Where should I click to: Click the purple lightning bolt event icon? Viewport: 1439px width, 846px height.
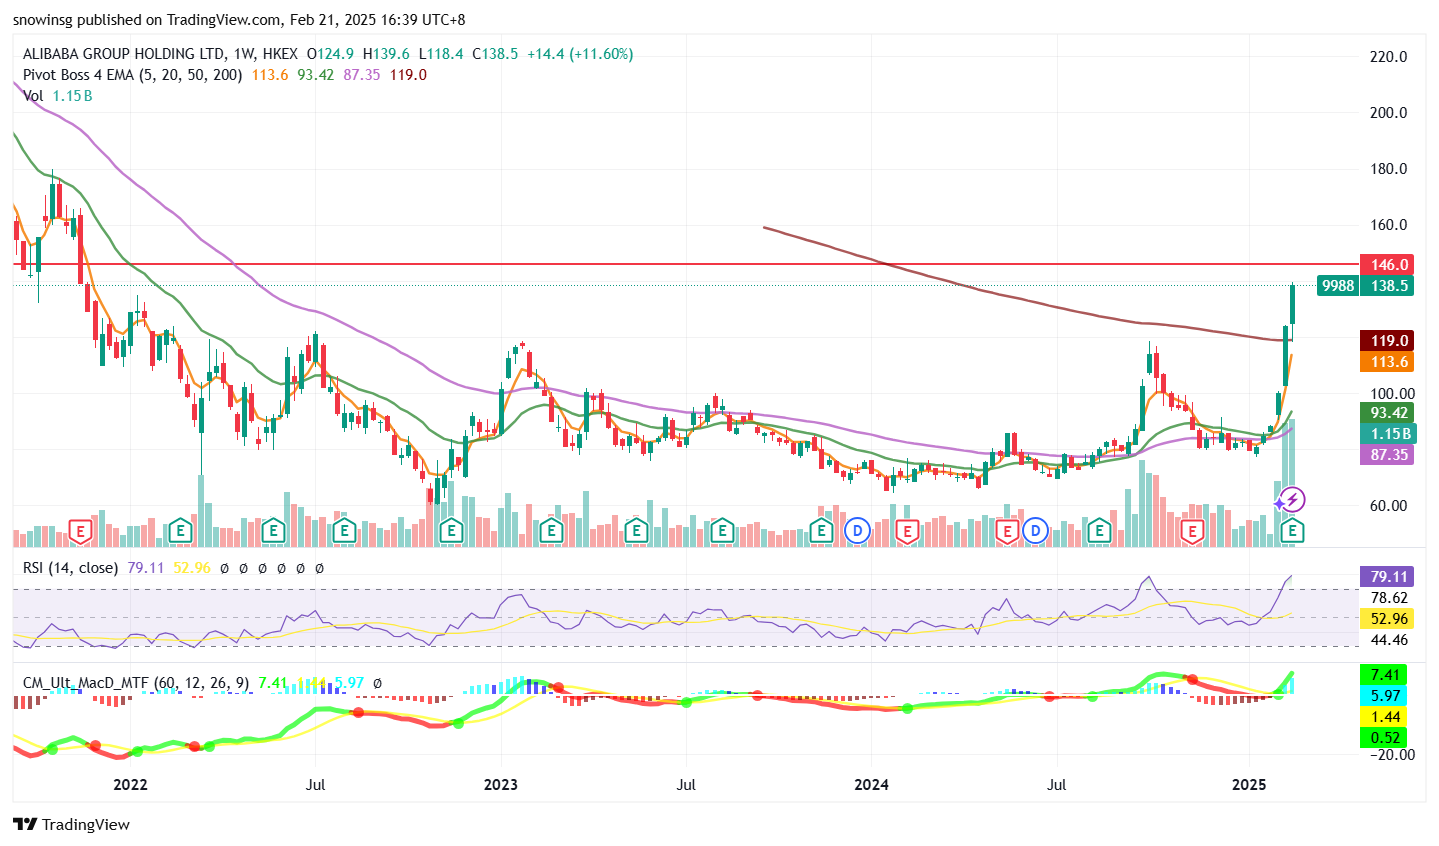click(1292, 499)
